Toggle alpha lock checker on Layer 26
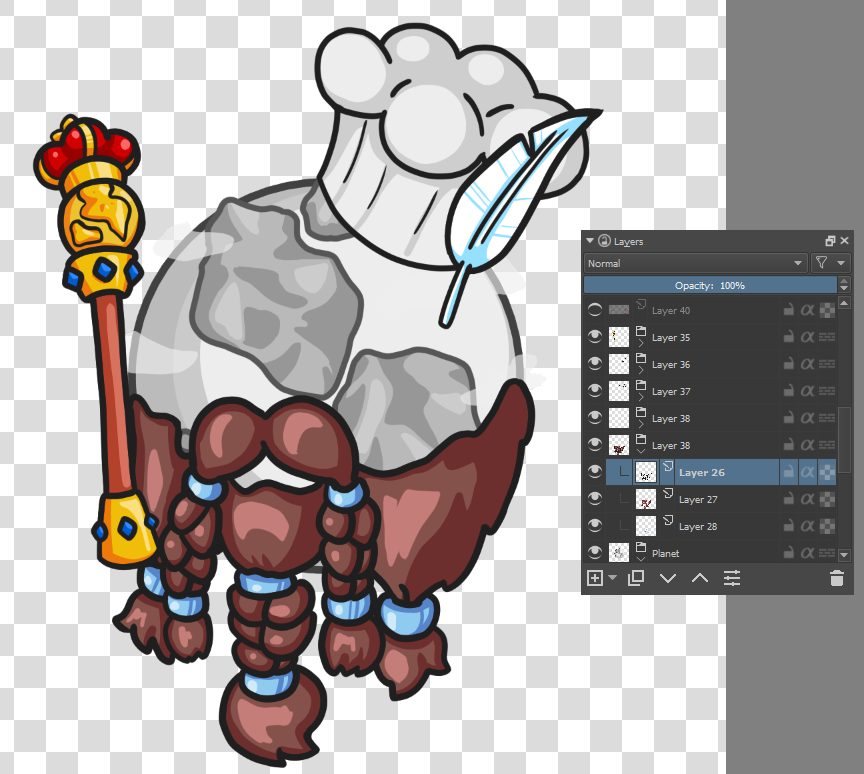This screenshot has height=774, width=864. click(x=827, y=472)
